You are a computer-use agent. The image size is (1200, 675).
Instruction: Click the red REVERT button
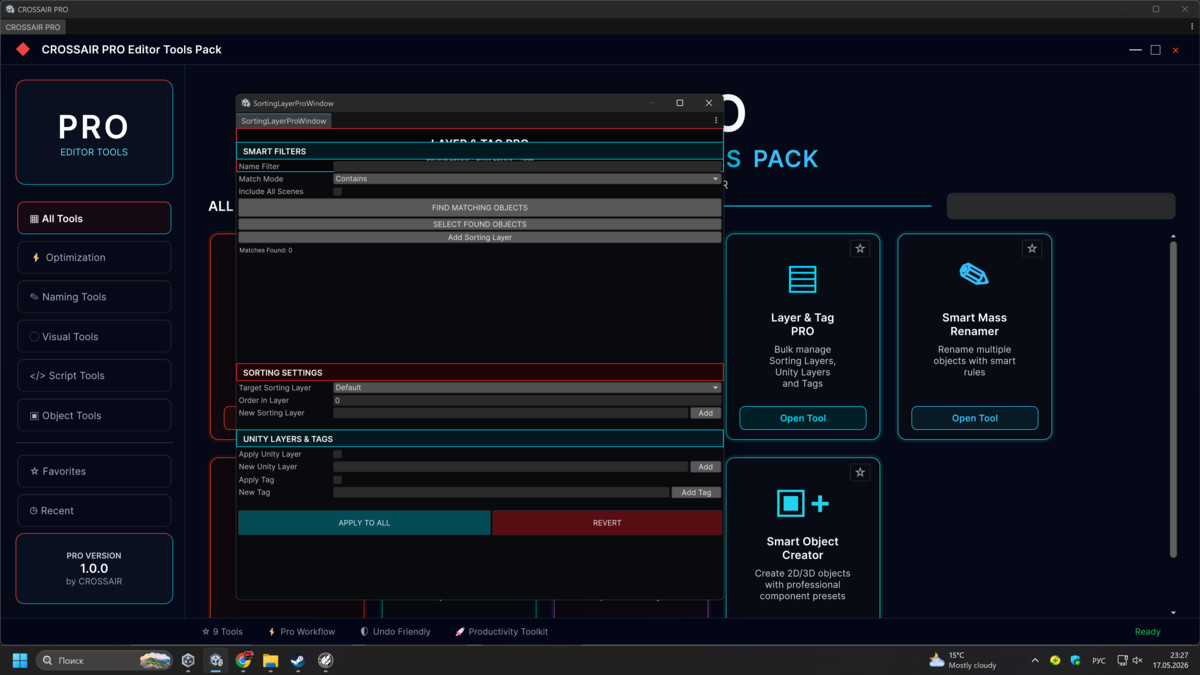[x=607, y=523]
